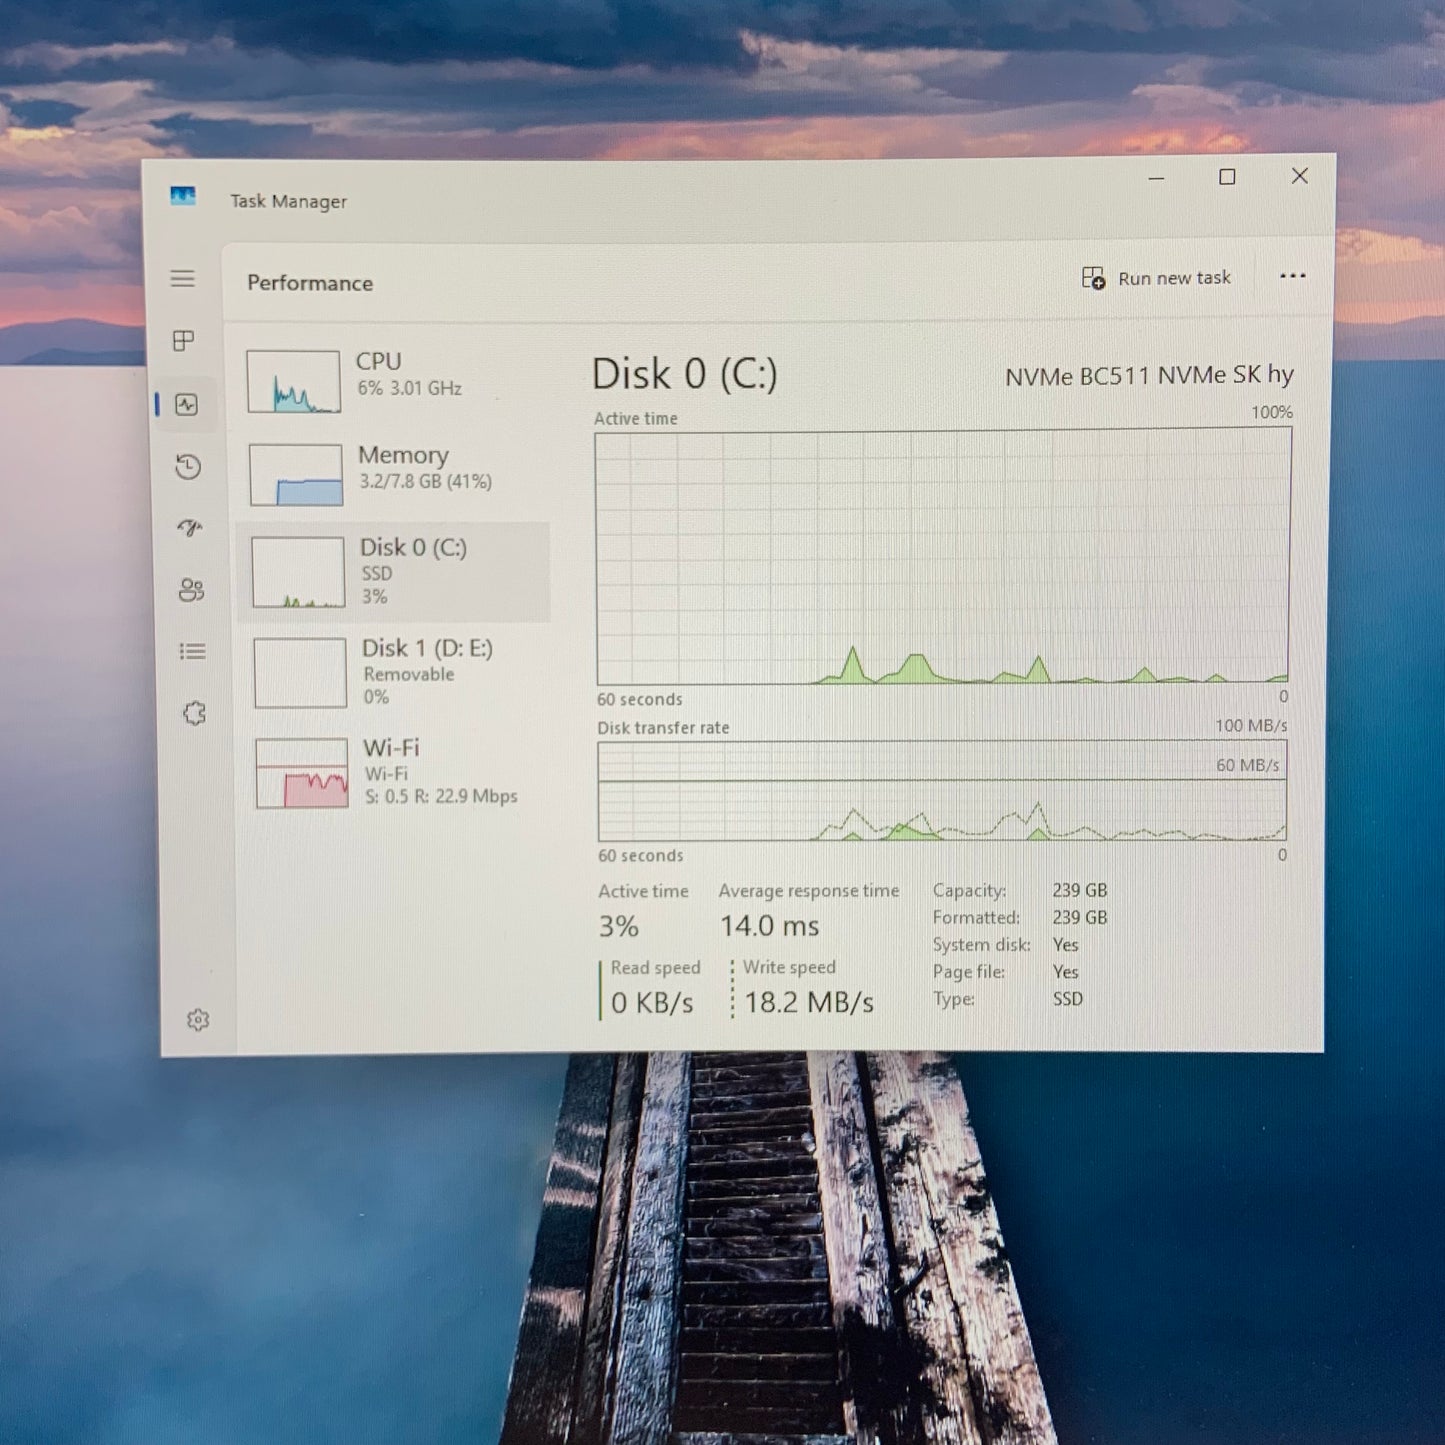Image resolution: width=1445 pixels, height=1445 pixels.
Task: Expand the navigation sidebar hamburger menu
Action: click(x=183, y=280)
